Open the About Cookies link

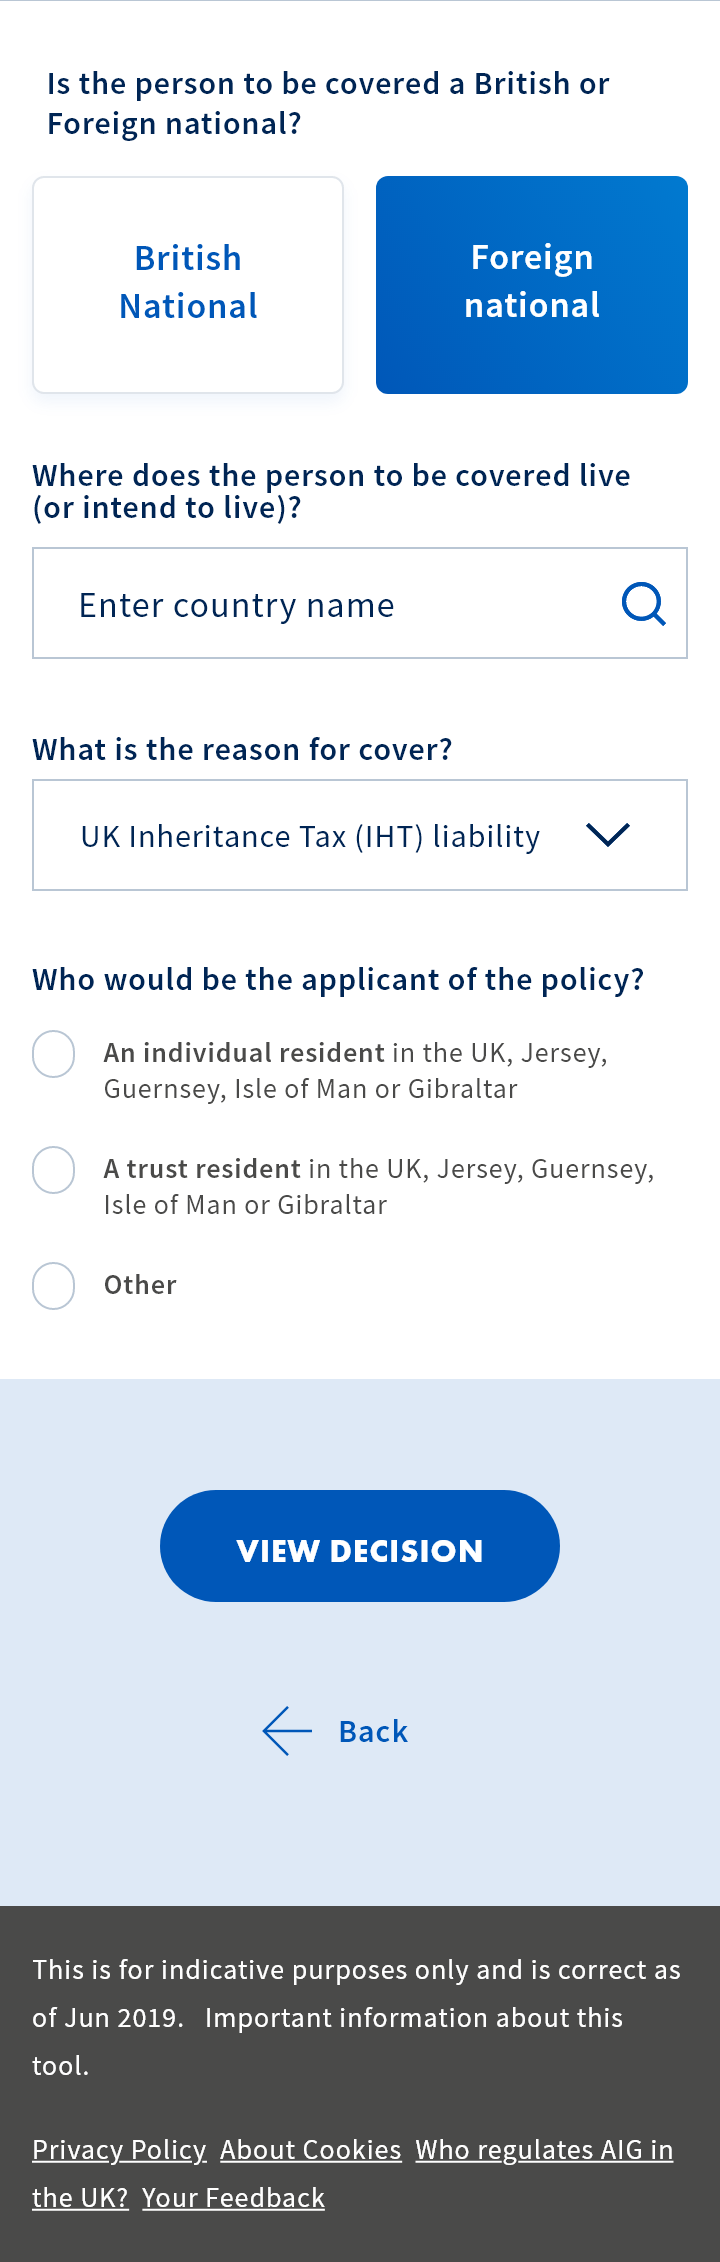tap(310, 2149)
